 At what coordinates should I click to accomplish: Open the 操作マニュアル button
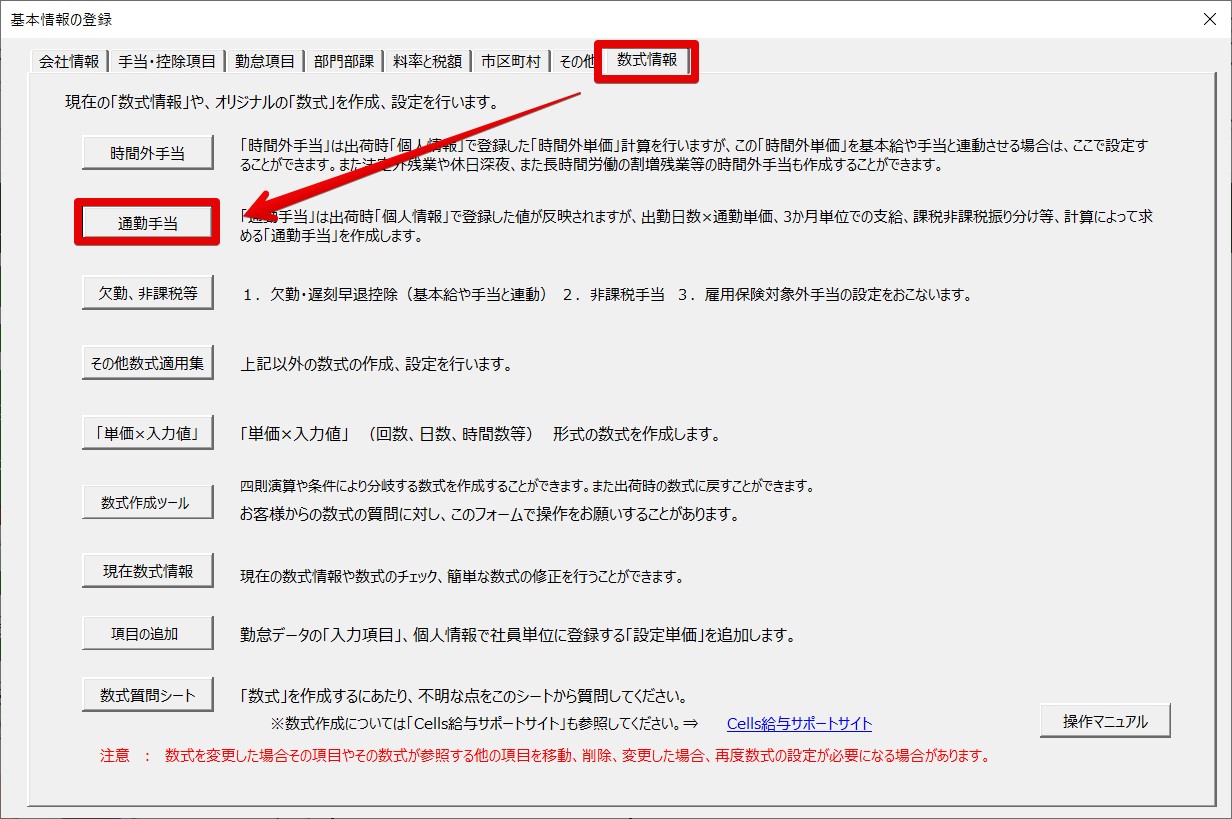pos(1104,721)
